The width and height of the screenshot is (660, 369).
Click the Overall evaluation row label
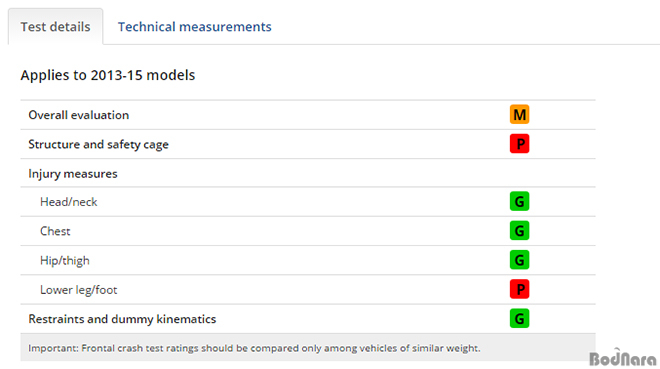(79, 115)
